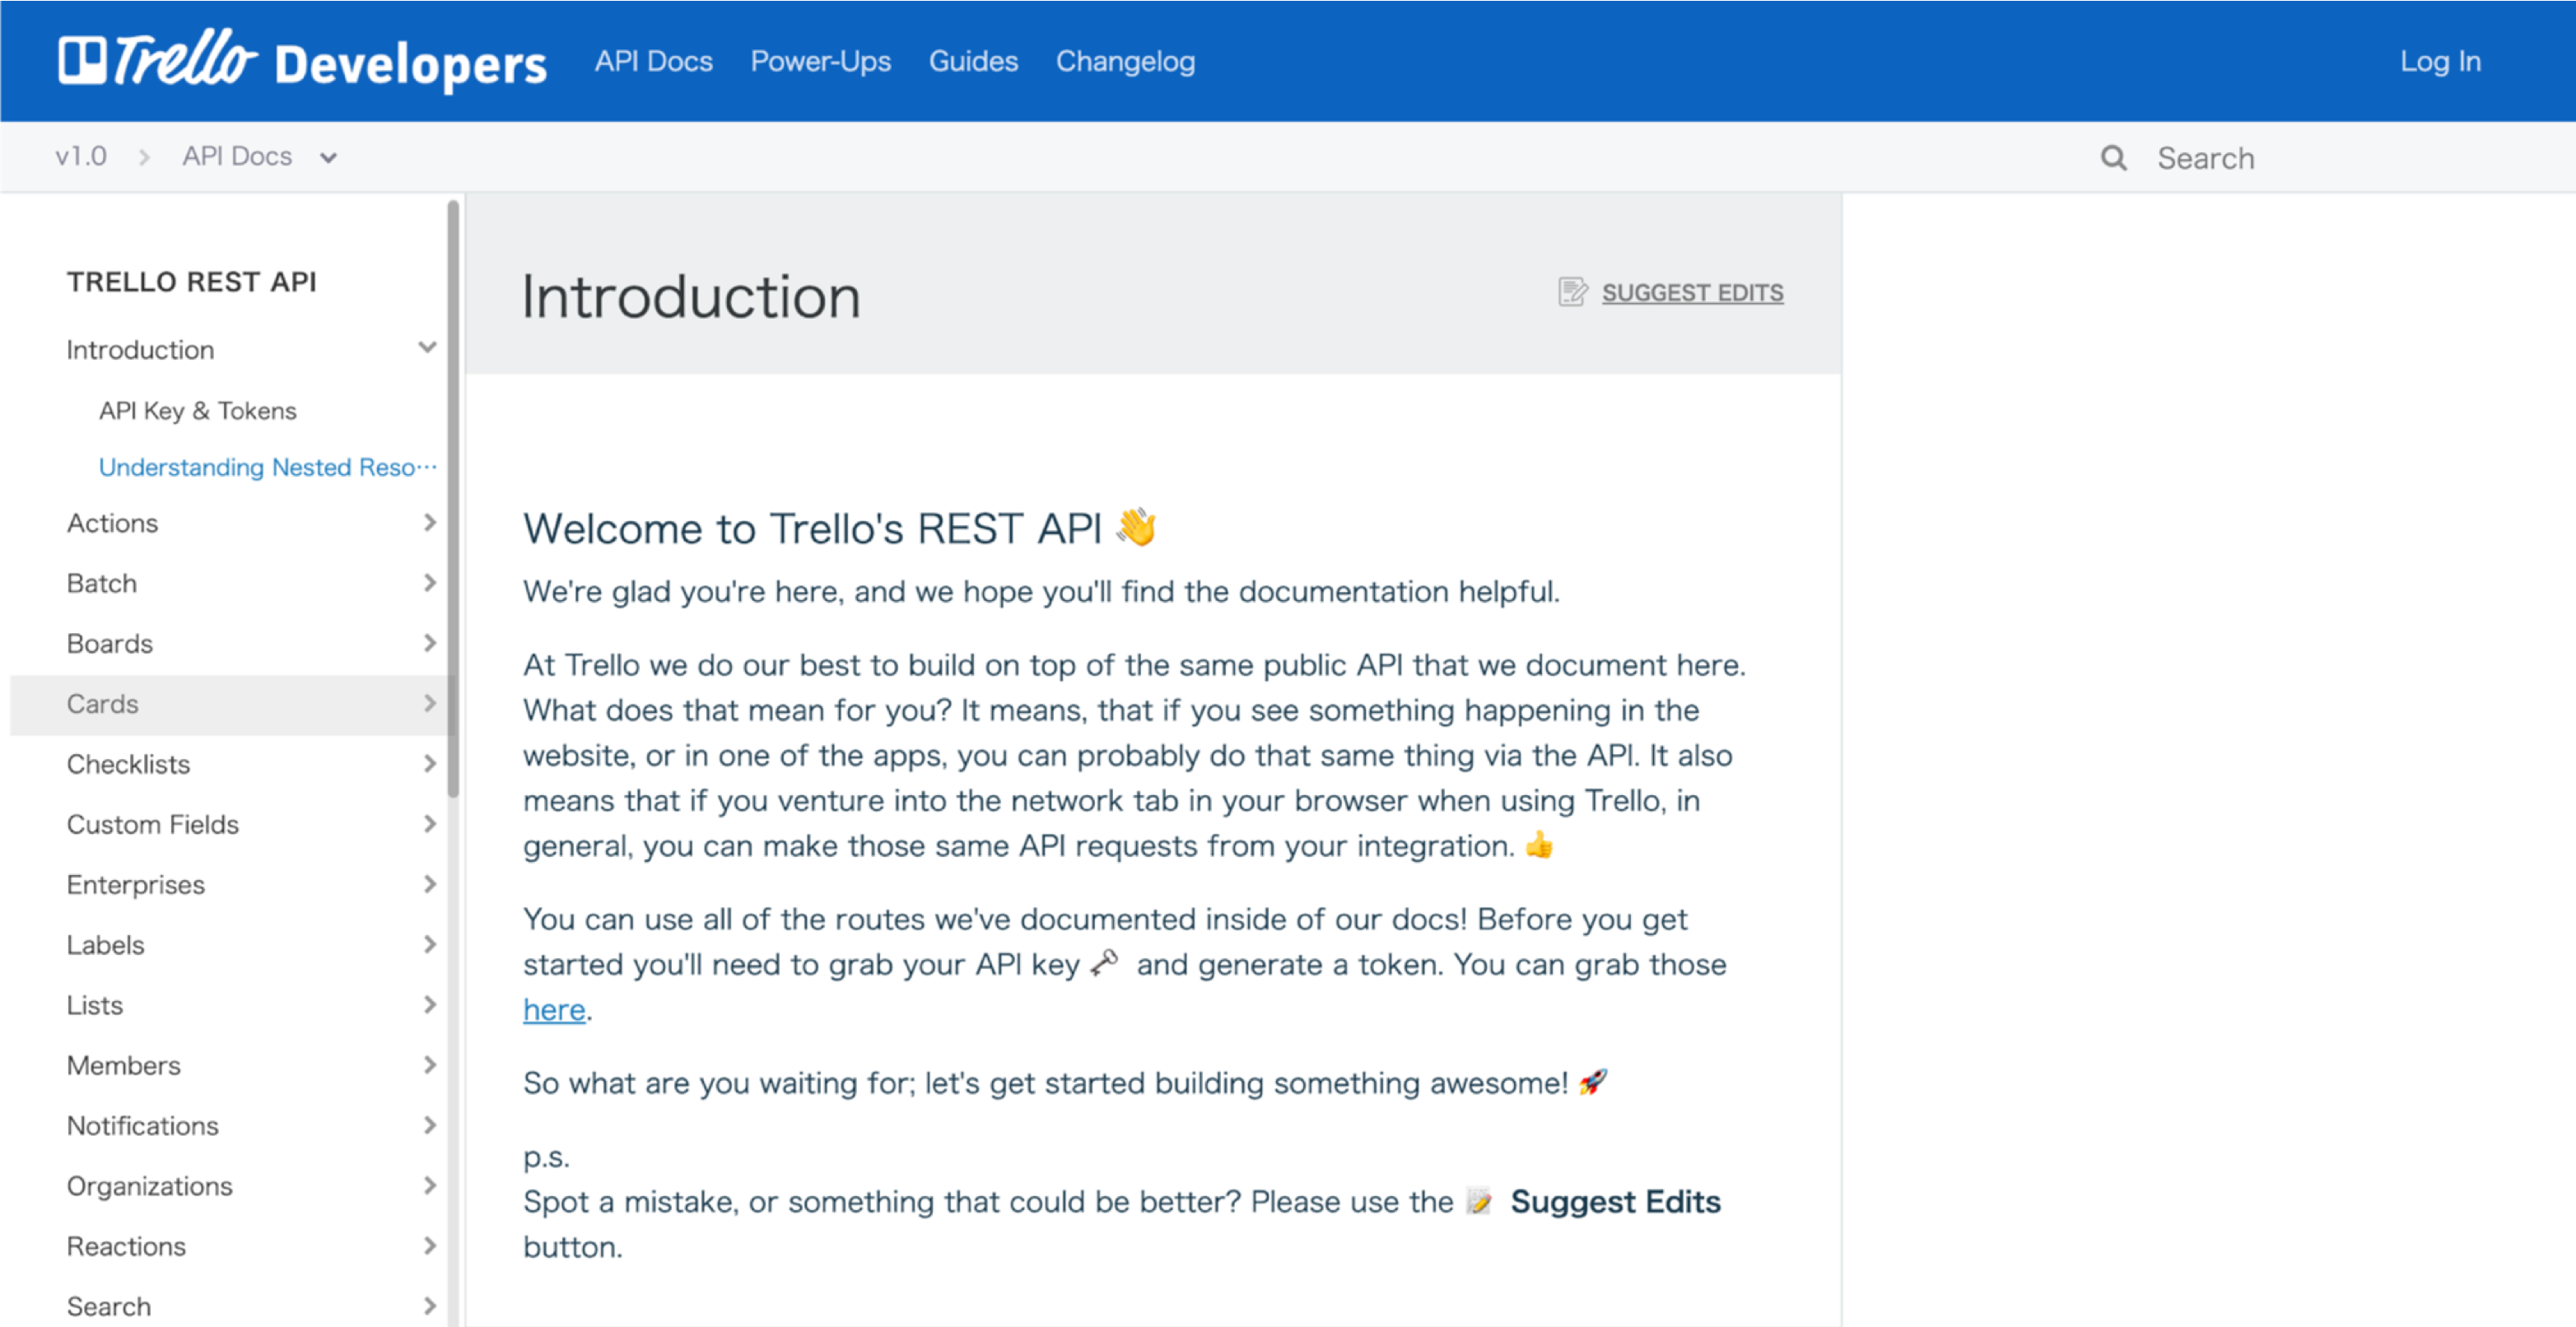Select Search in the sidebar list

[x=108, y=1306]
